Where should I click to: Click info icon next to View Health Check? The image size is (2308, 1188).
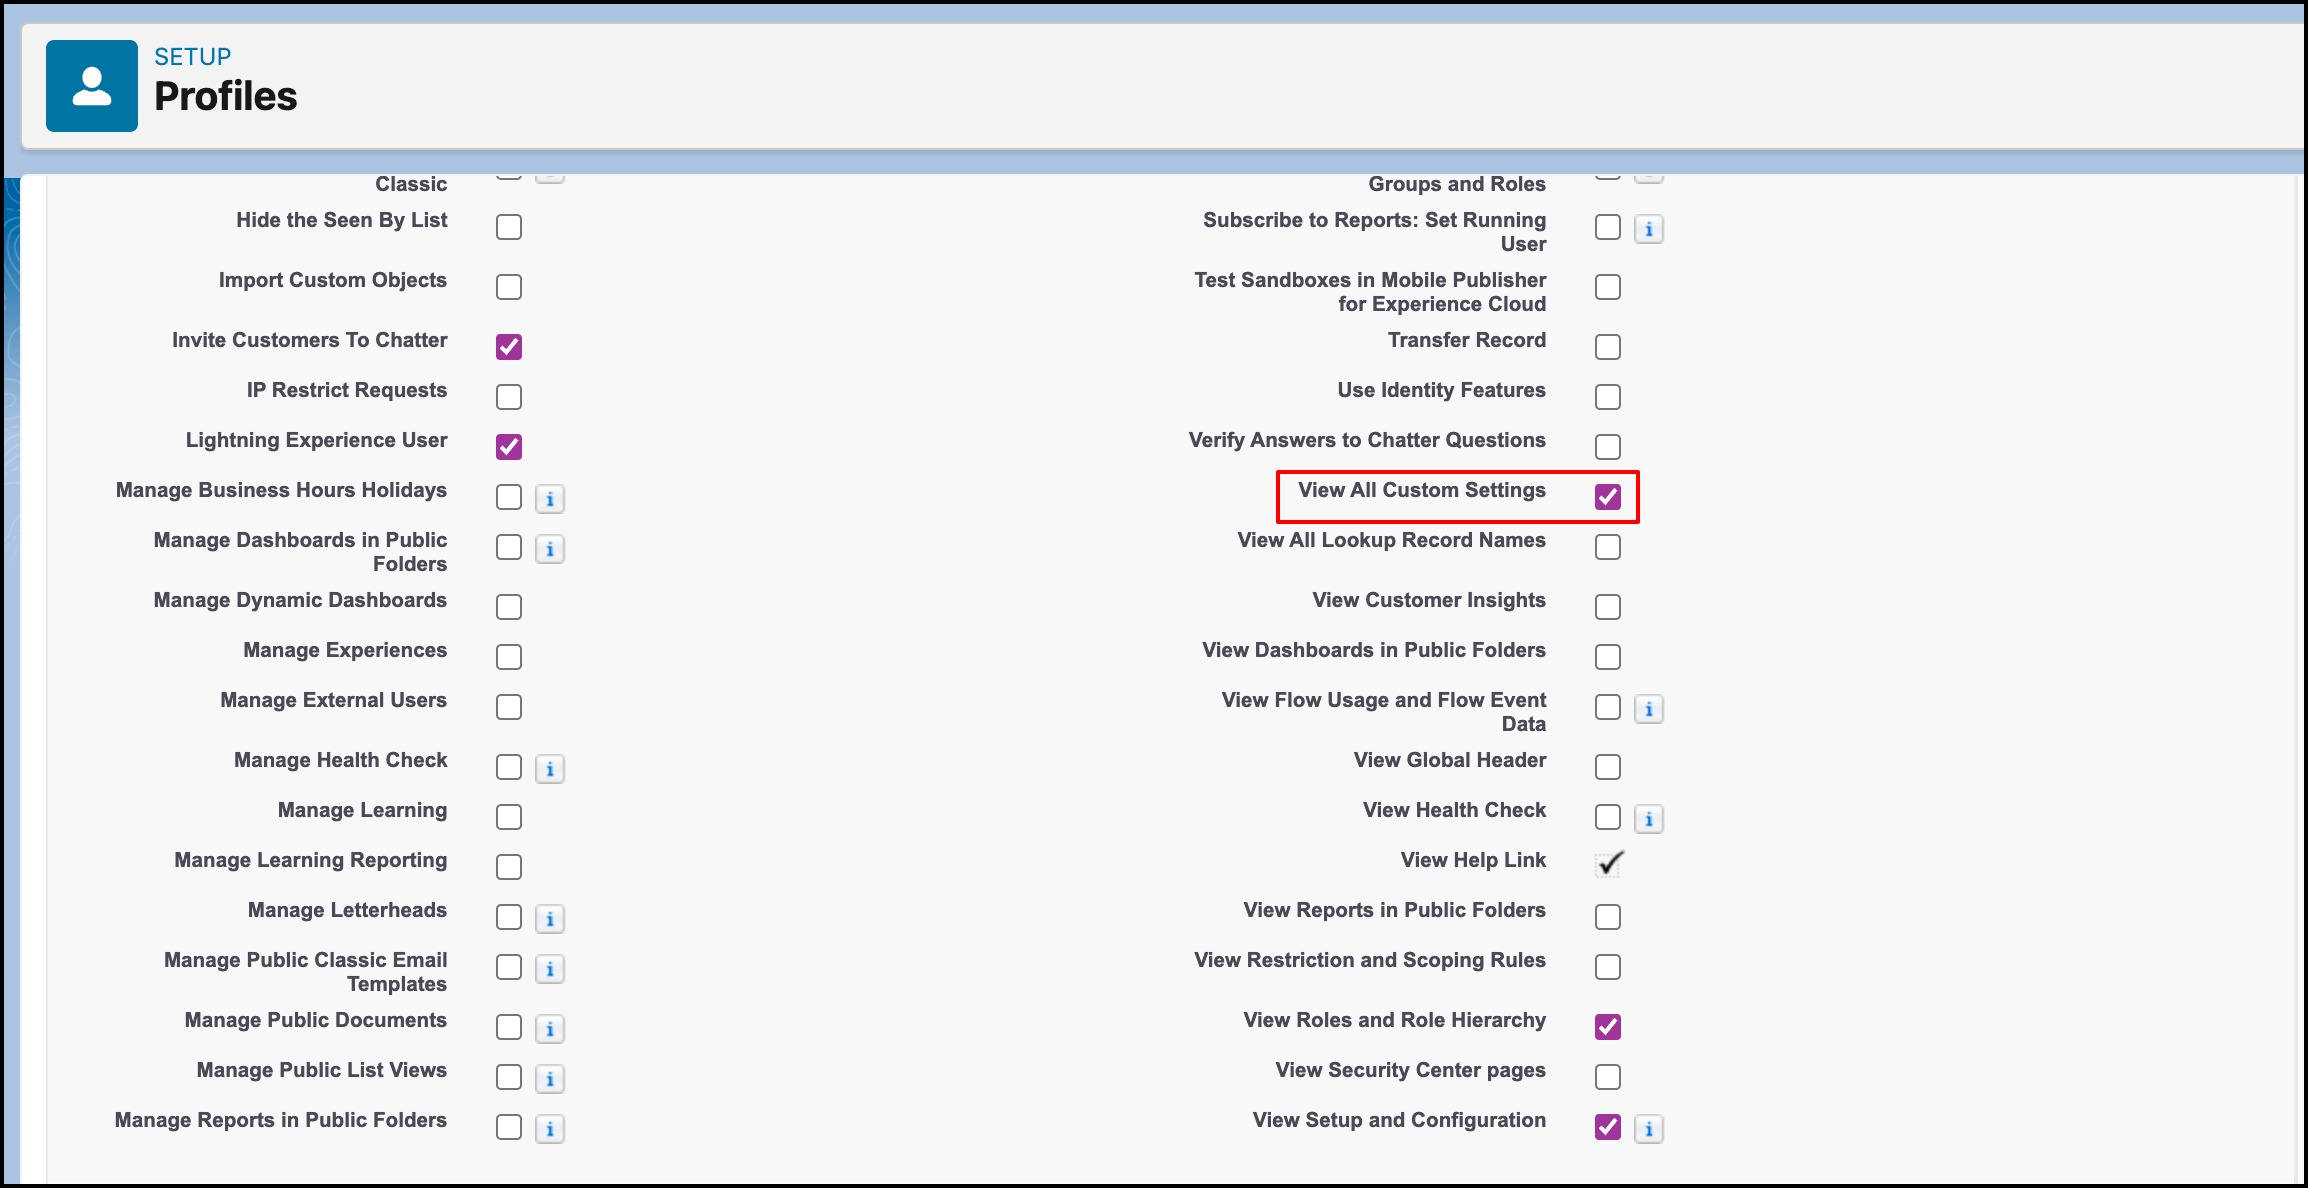click(x=1649, y=819)
